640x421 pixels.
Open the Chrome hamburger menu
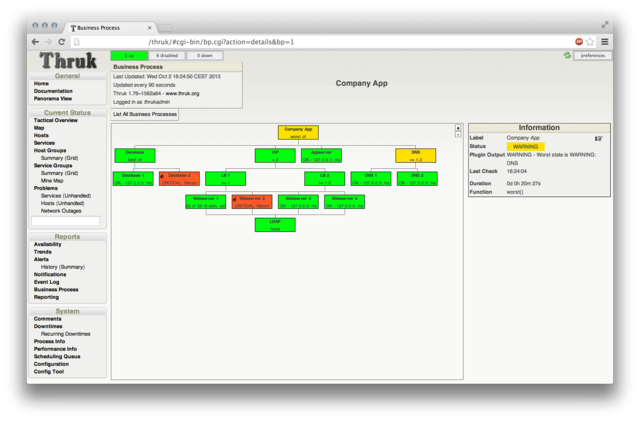pos(604,42)
